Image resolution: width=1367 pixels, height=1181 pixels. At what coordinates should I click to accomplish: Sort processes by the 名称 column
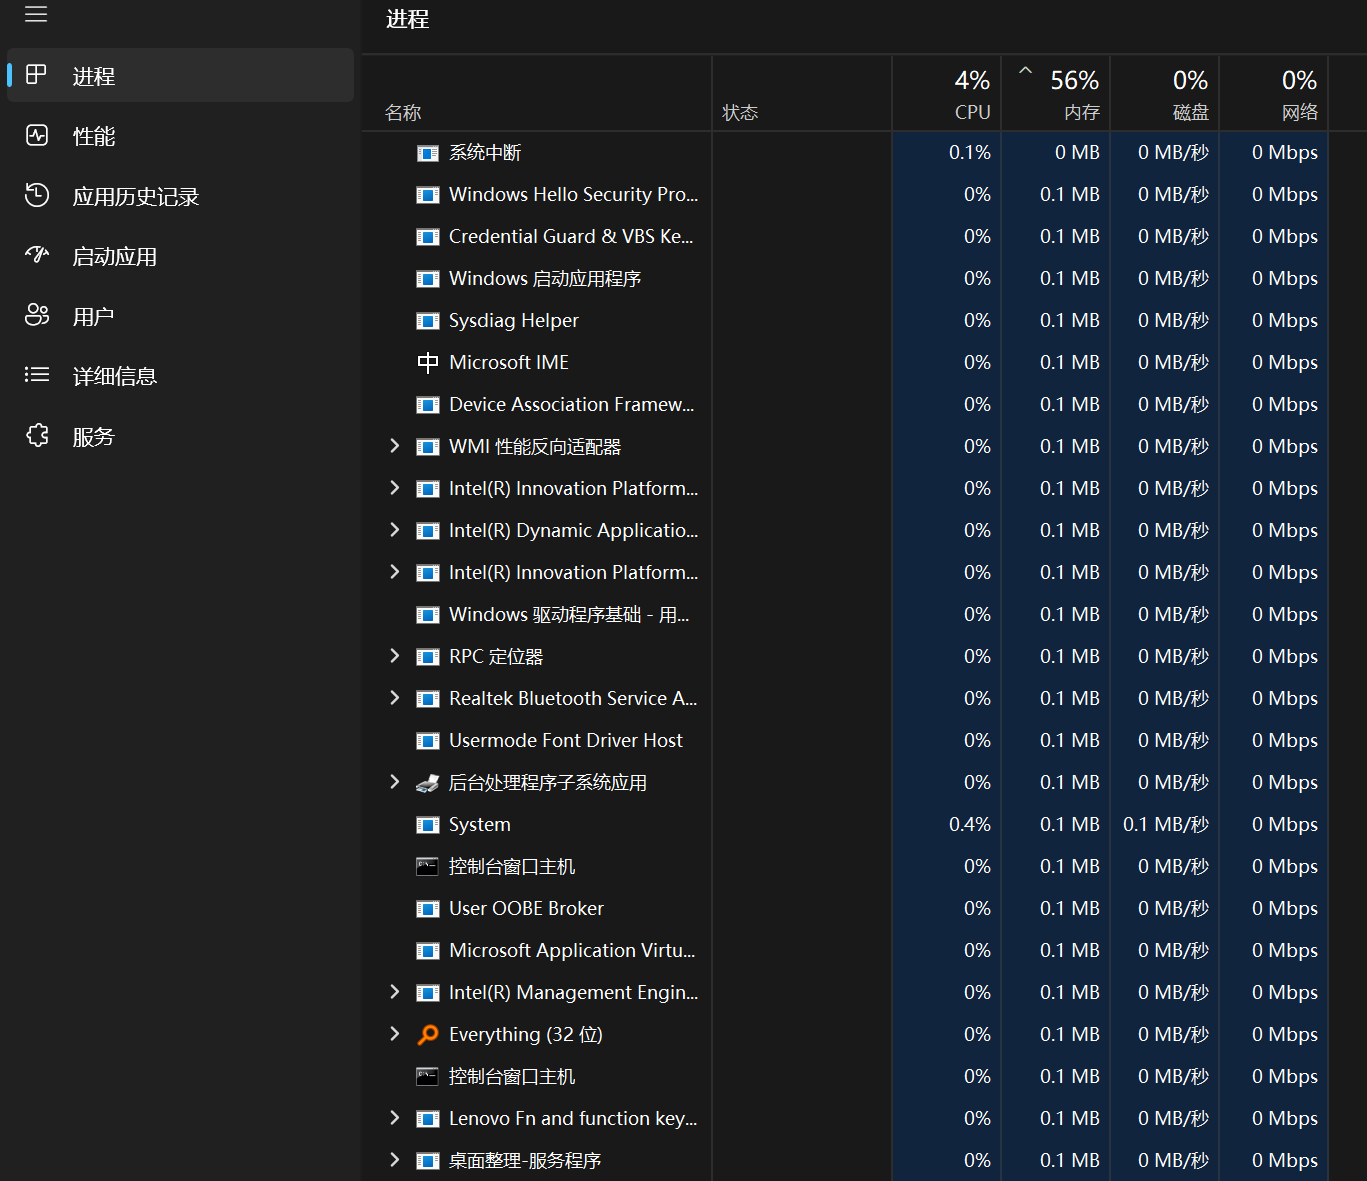(537, 93)
